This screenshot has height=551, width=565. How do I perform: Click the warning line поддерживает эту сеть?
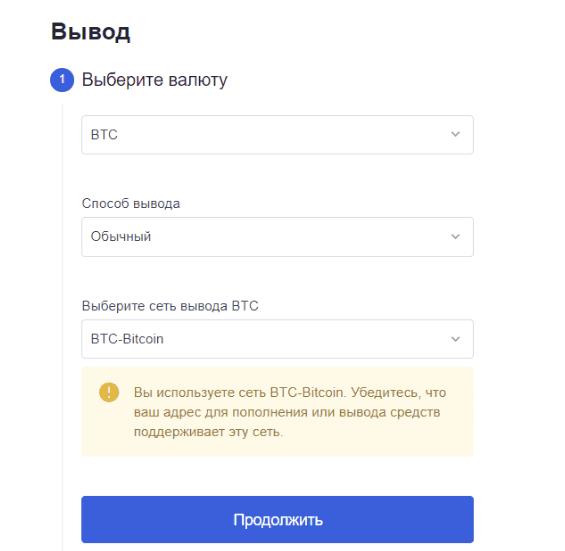[x=208, y=432]
